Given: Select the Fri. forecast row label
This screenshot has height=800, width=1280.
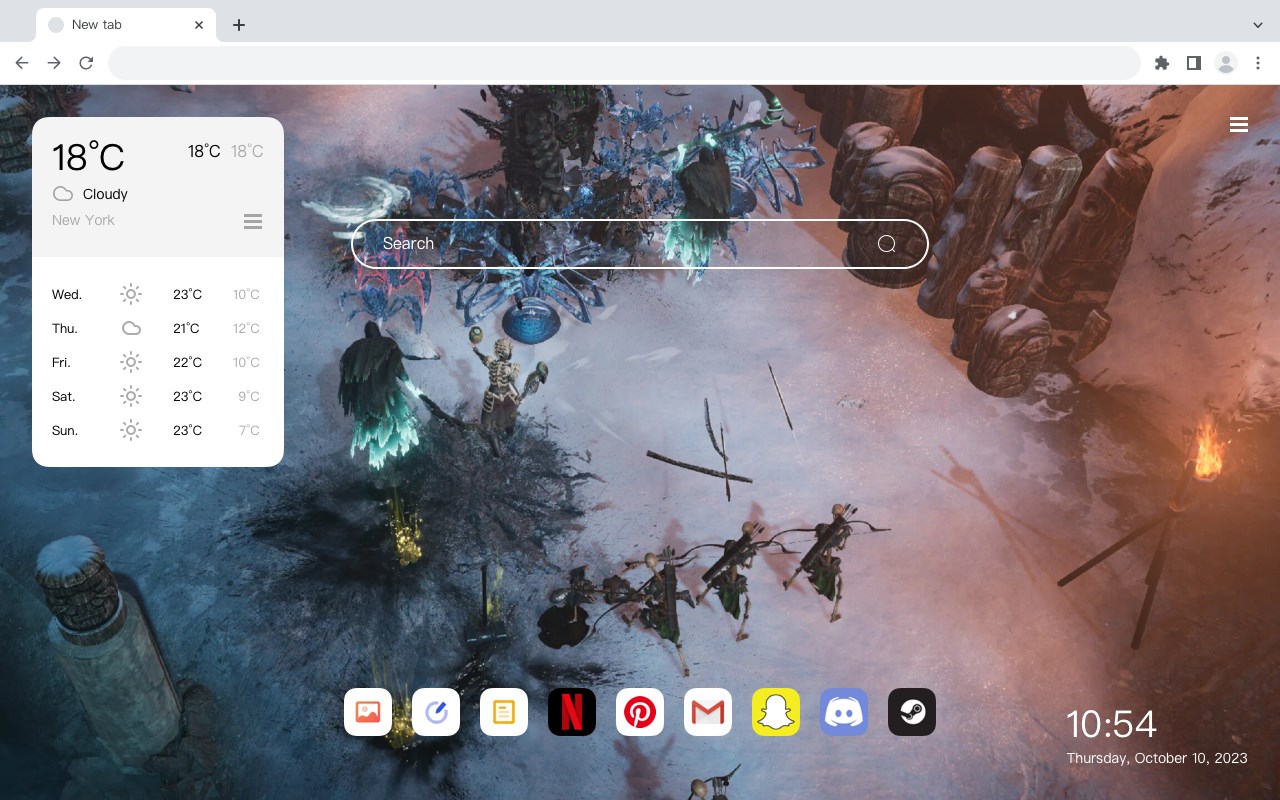Looking at the screenshot, I should tap(61, 362).
